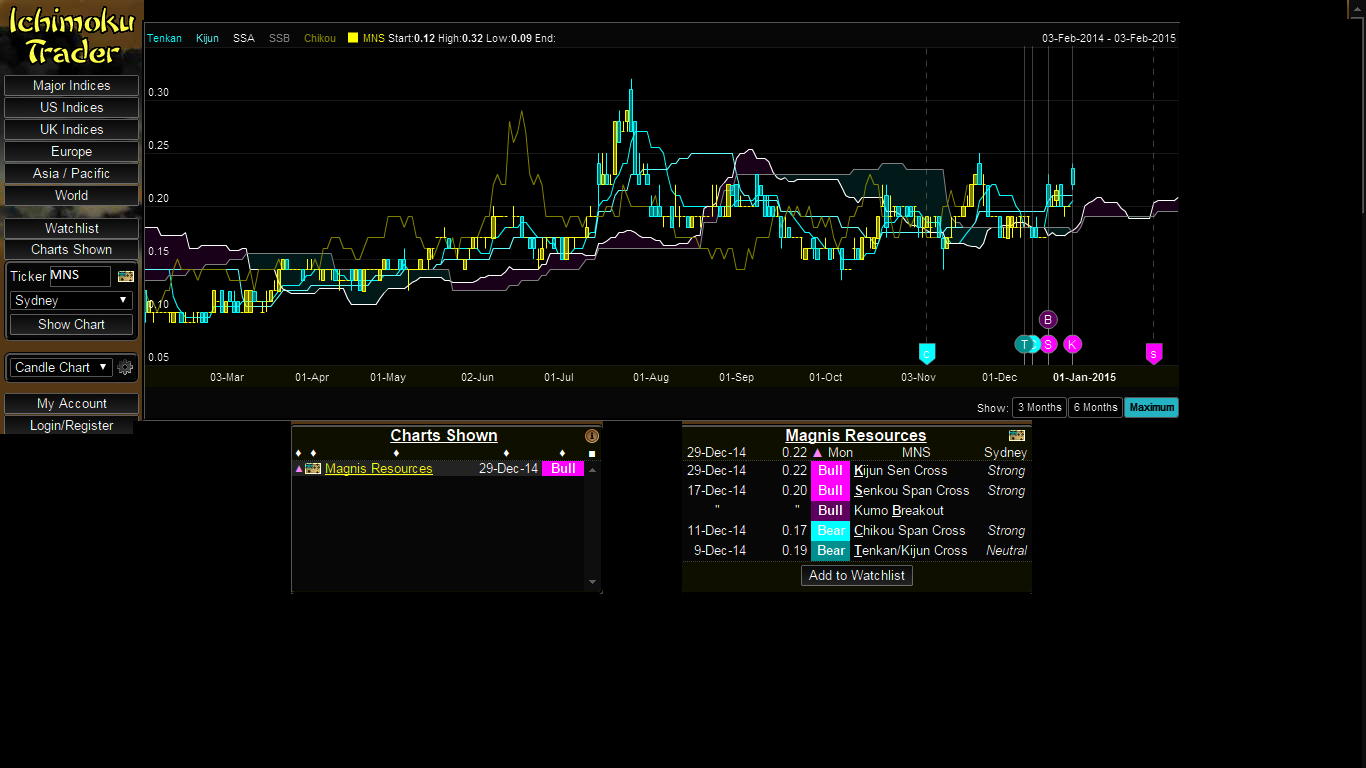Click chart icon before Magnis Resources link

313,468
